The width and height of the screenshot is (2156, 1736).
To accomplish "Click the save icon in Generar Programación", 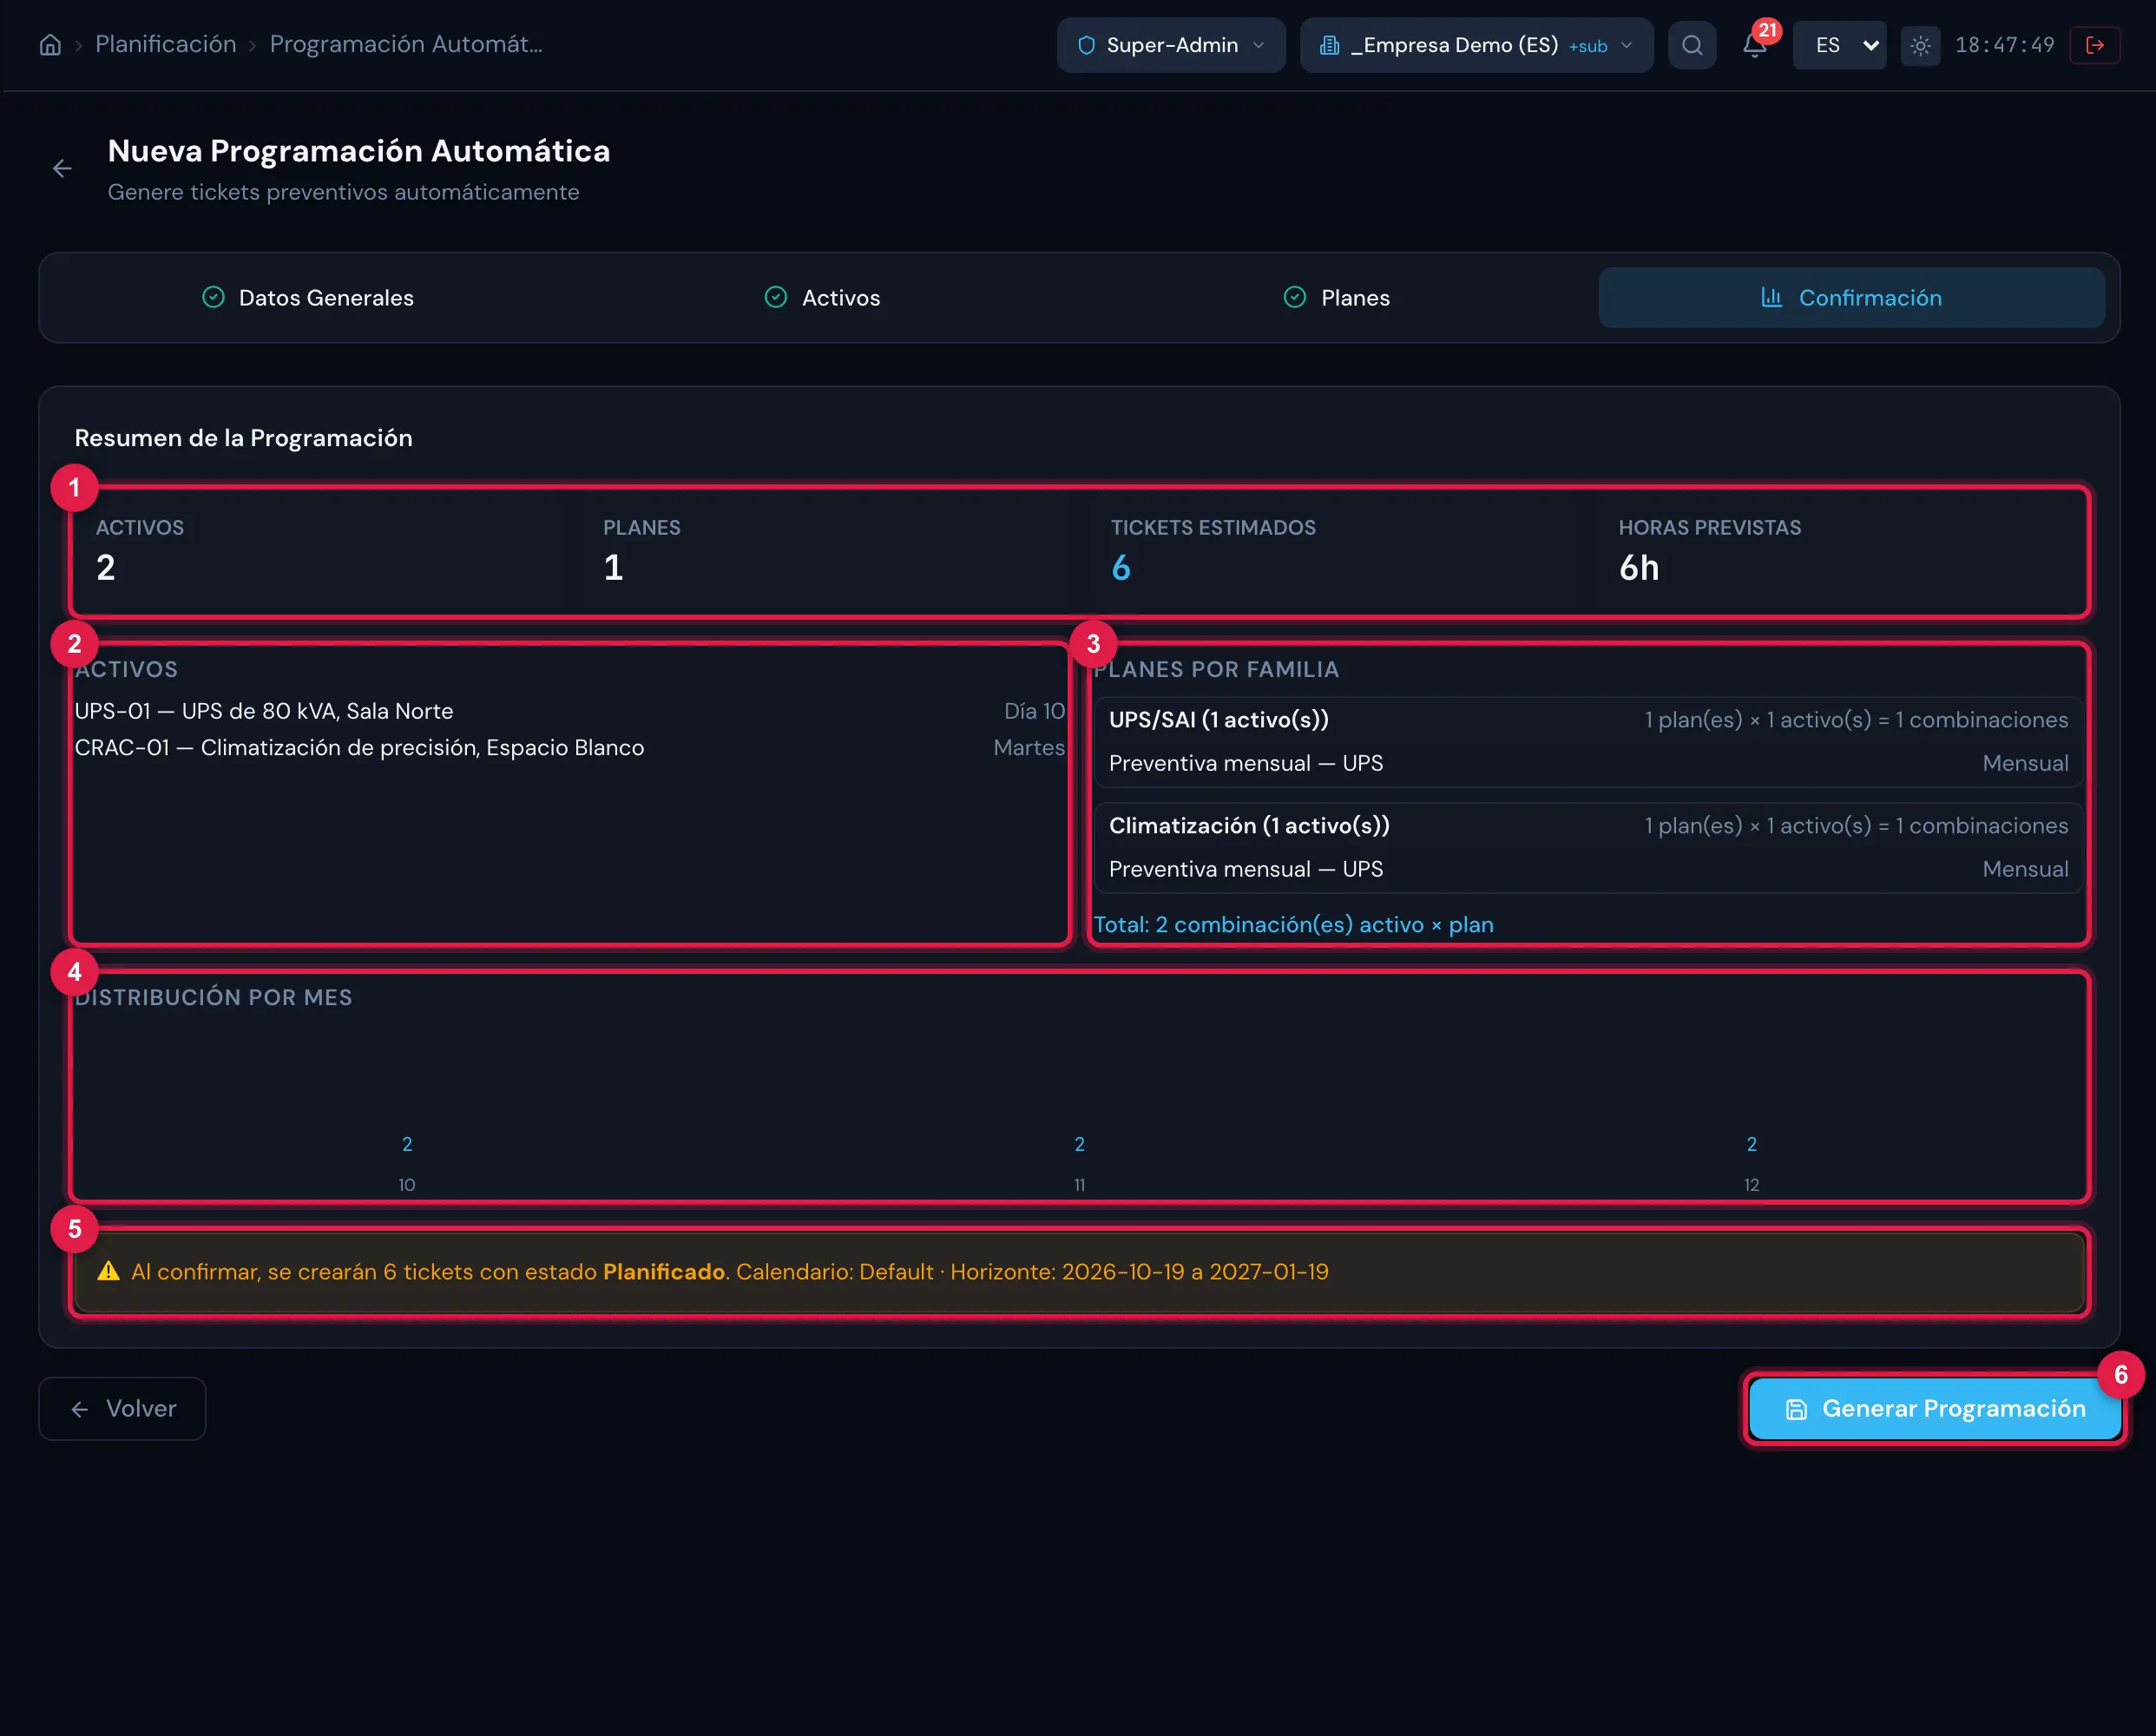I will point(1797,1410).
